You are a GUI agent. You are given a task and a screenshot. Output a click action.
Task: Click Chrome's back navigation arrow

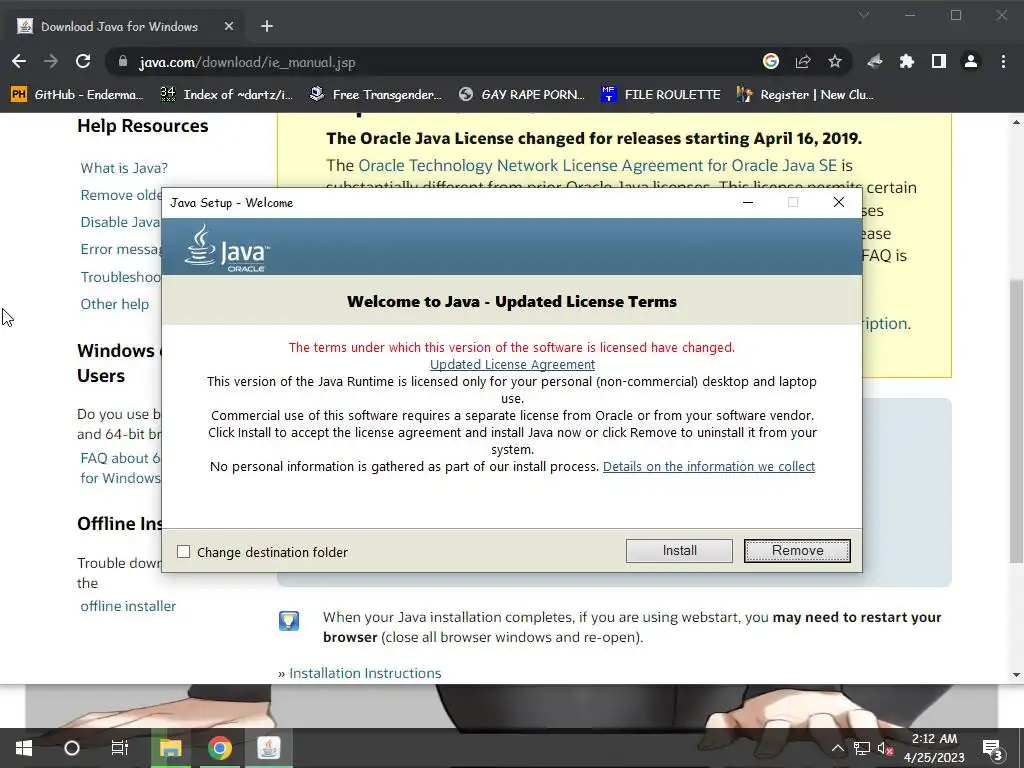[x=19, y=62]
